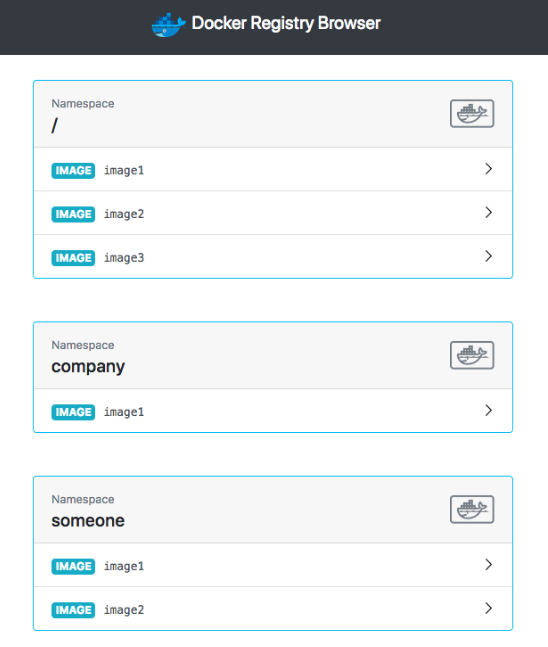Select the someone namespace heading
This screenshot has width=548, height=647.
pyautogui.click(x=88, y=521)
